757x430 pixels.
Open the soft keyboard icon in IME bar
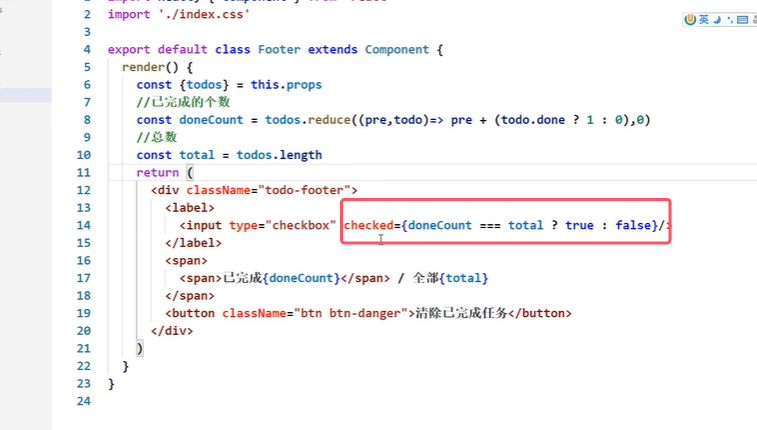(x=743, y=20)
